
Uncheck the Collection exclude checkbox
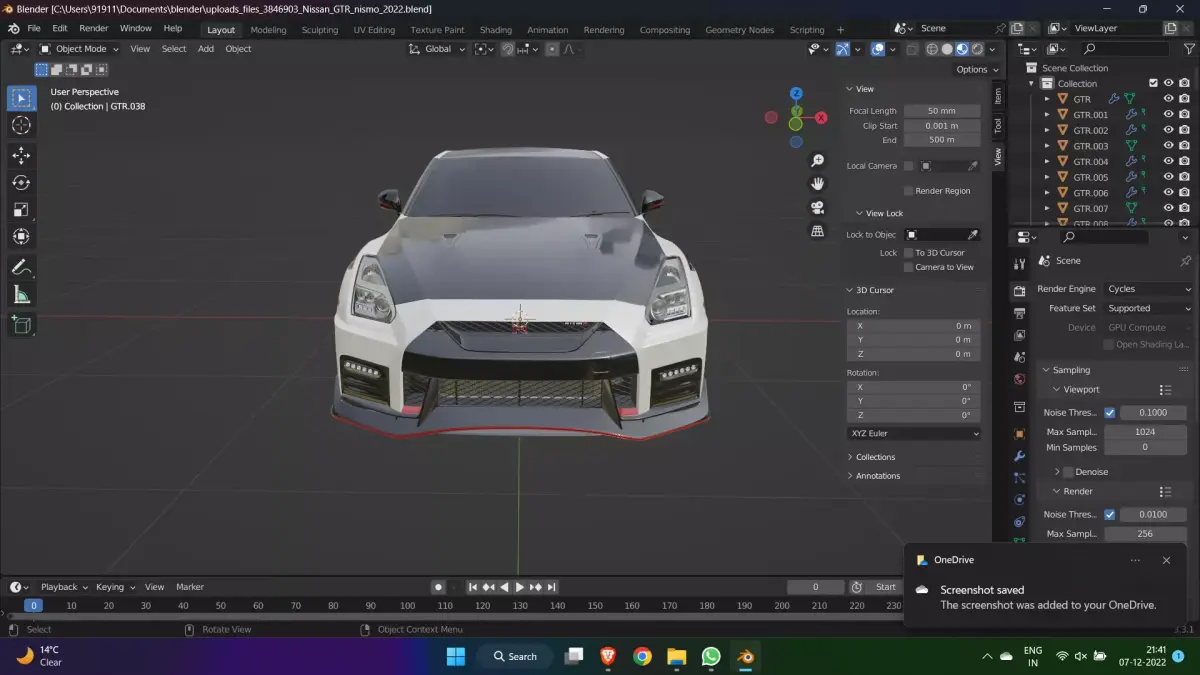pyautogui.click(x=1153, y=83)
